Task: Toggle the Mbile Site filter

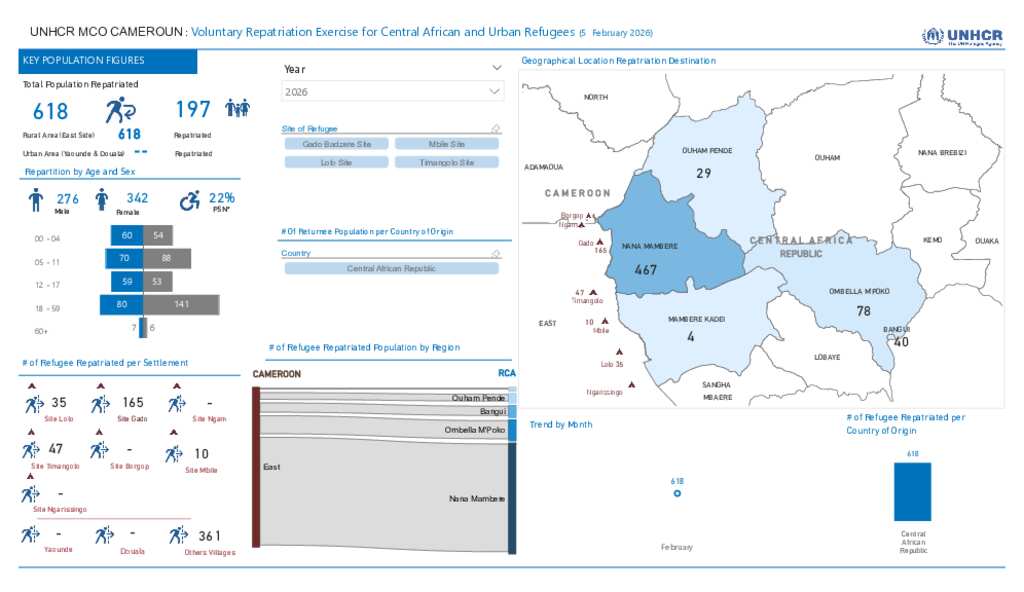Action: coord(446,144)
